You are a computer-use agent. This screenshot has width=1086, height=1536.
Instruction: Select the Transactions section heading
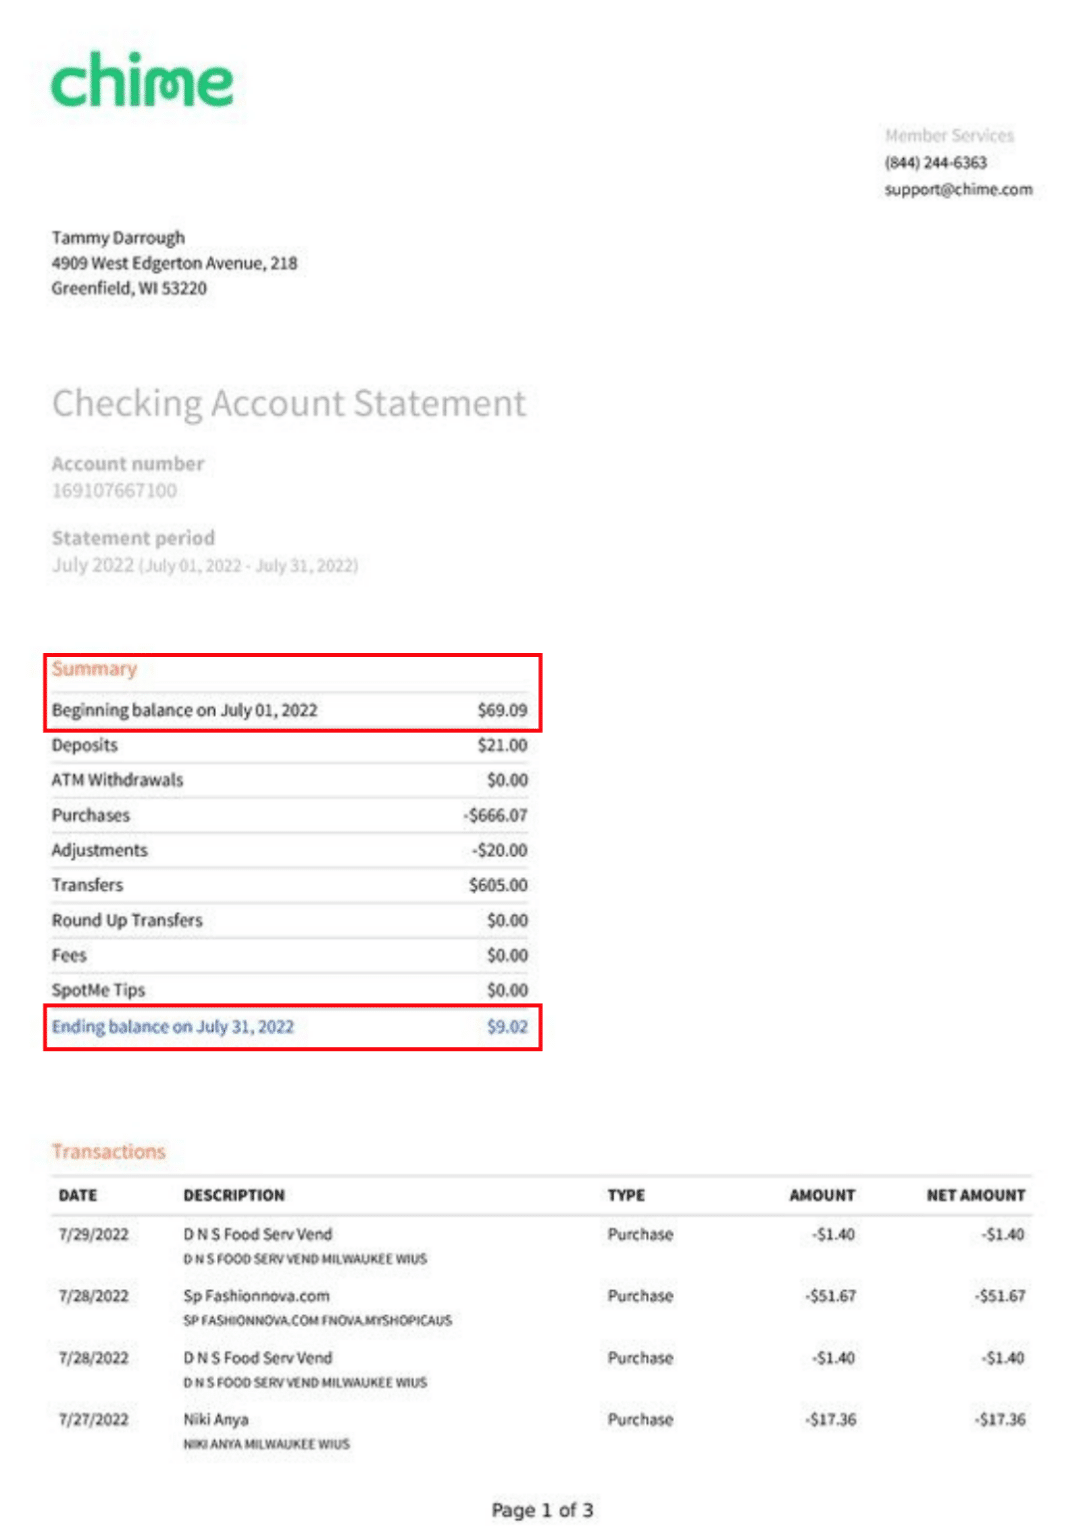pos(109,1151)
